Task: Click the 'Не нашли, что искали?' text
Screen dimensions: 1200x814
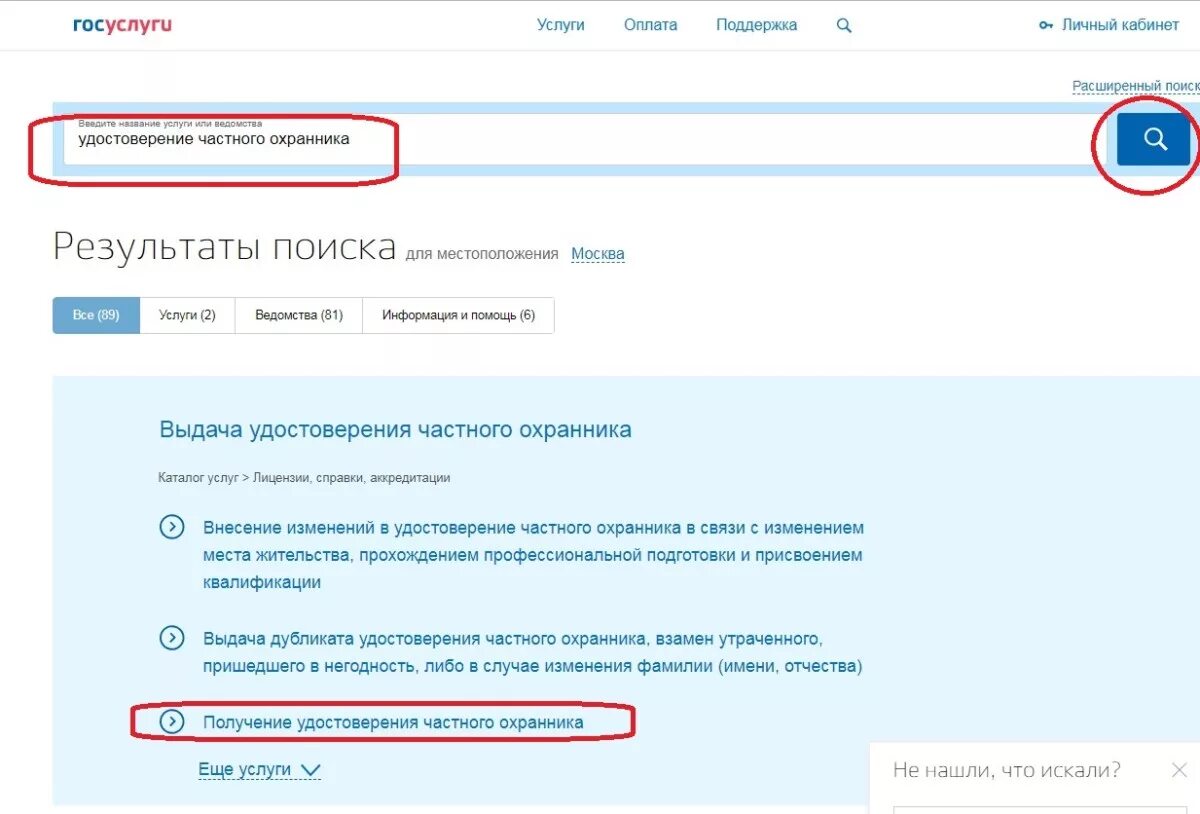Action: click(x=1007, y=770)
